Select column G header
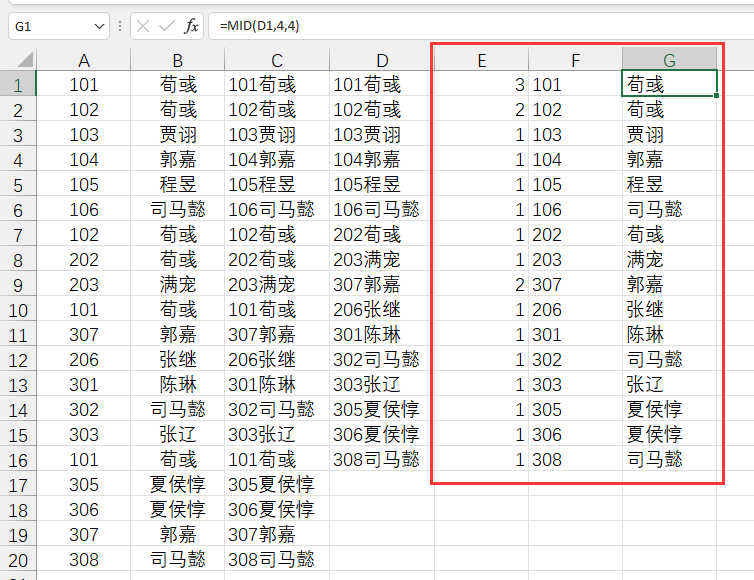754x580 pixels. 669,61
